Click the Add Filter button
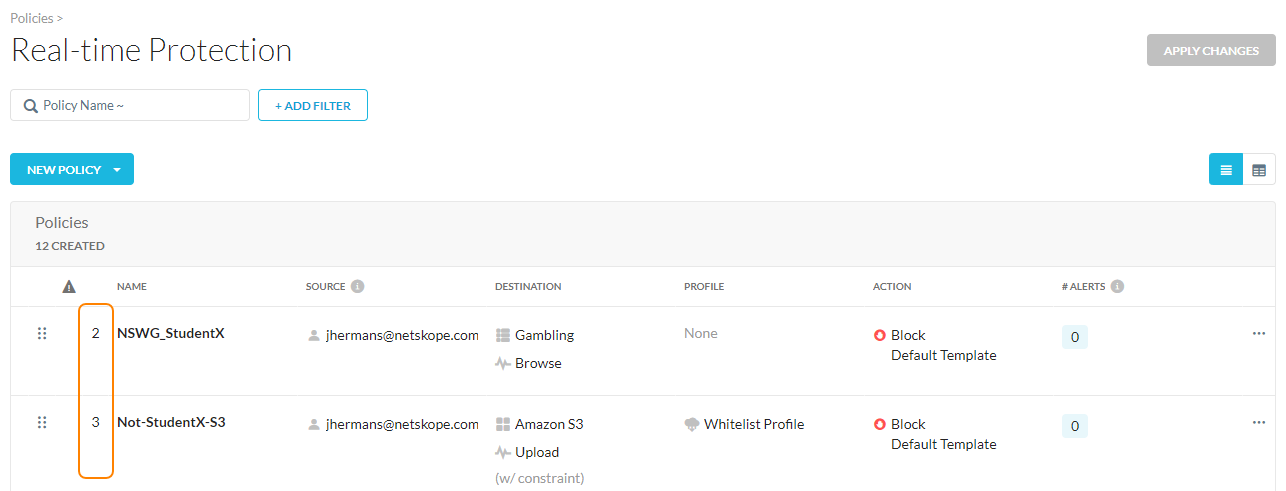 point(312,106)
